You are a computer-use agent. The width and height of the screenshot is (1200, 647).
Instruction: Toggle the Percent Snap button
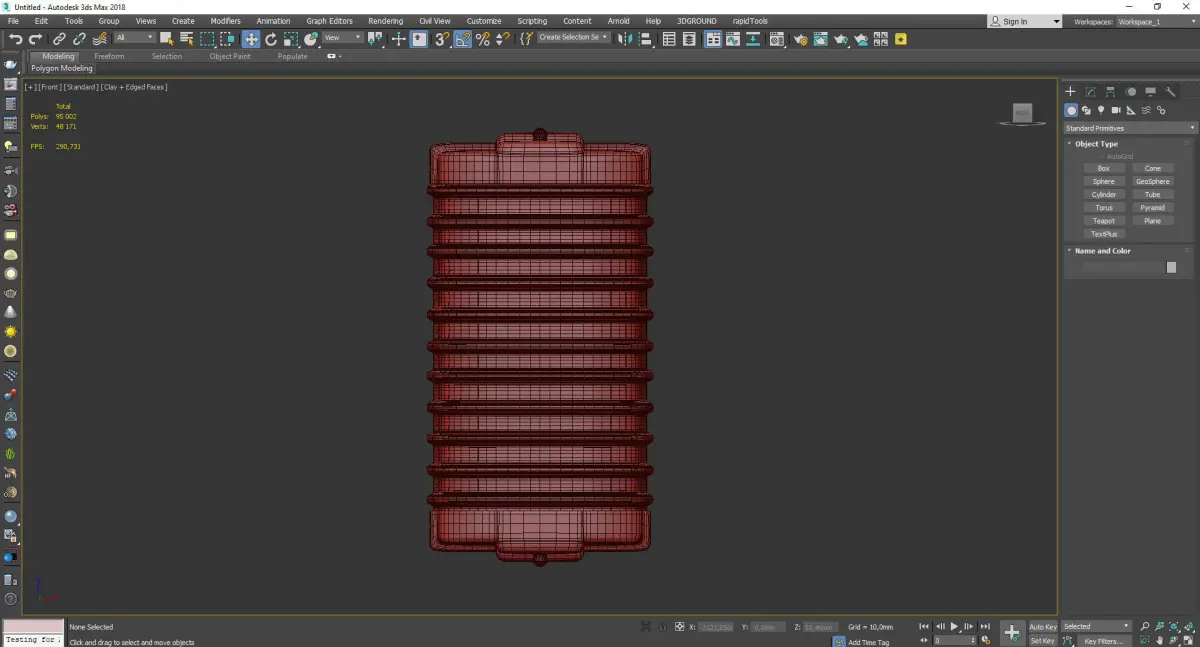click(483, 39)
